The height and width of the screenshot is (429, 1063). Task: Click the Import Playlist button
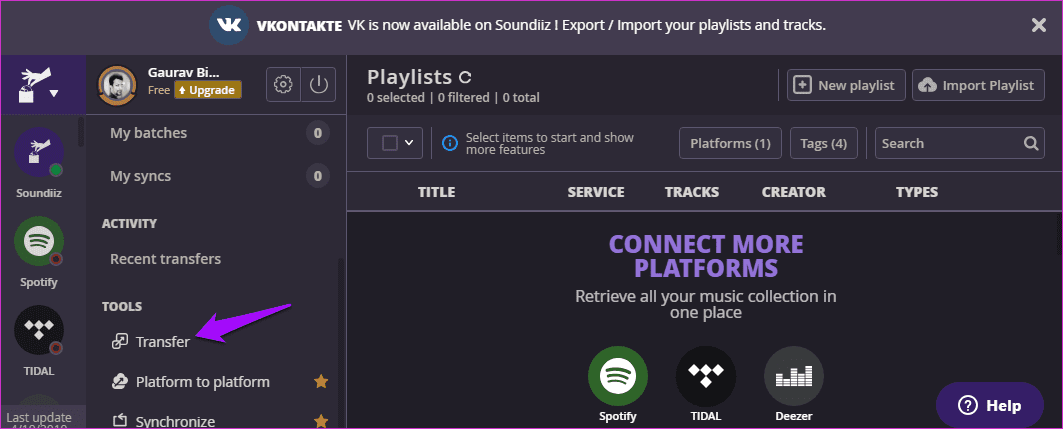coord(978,85)
